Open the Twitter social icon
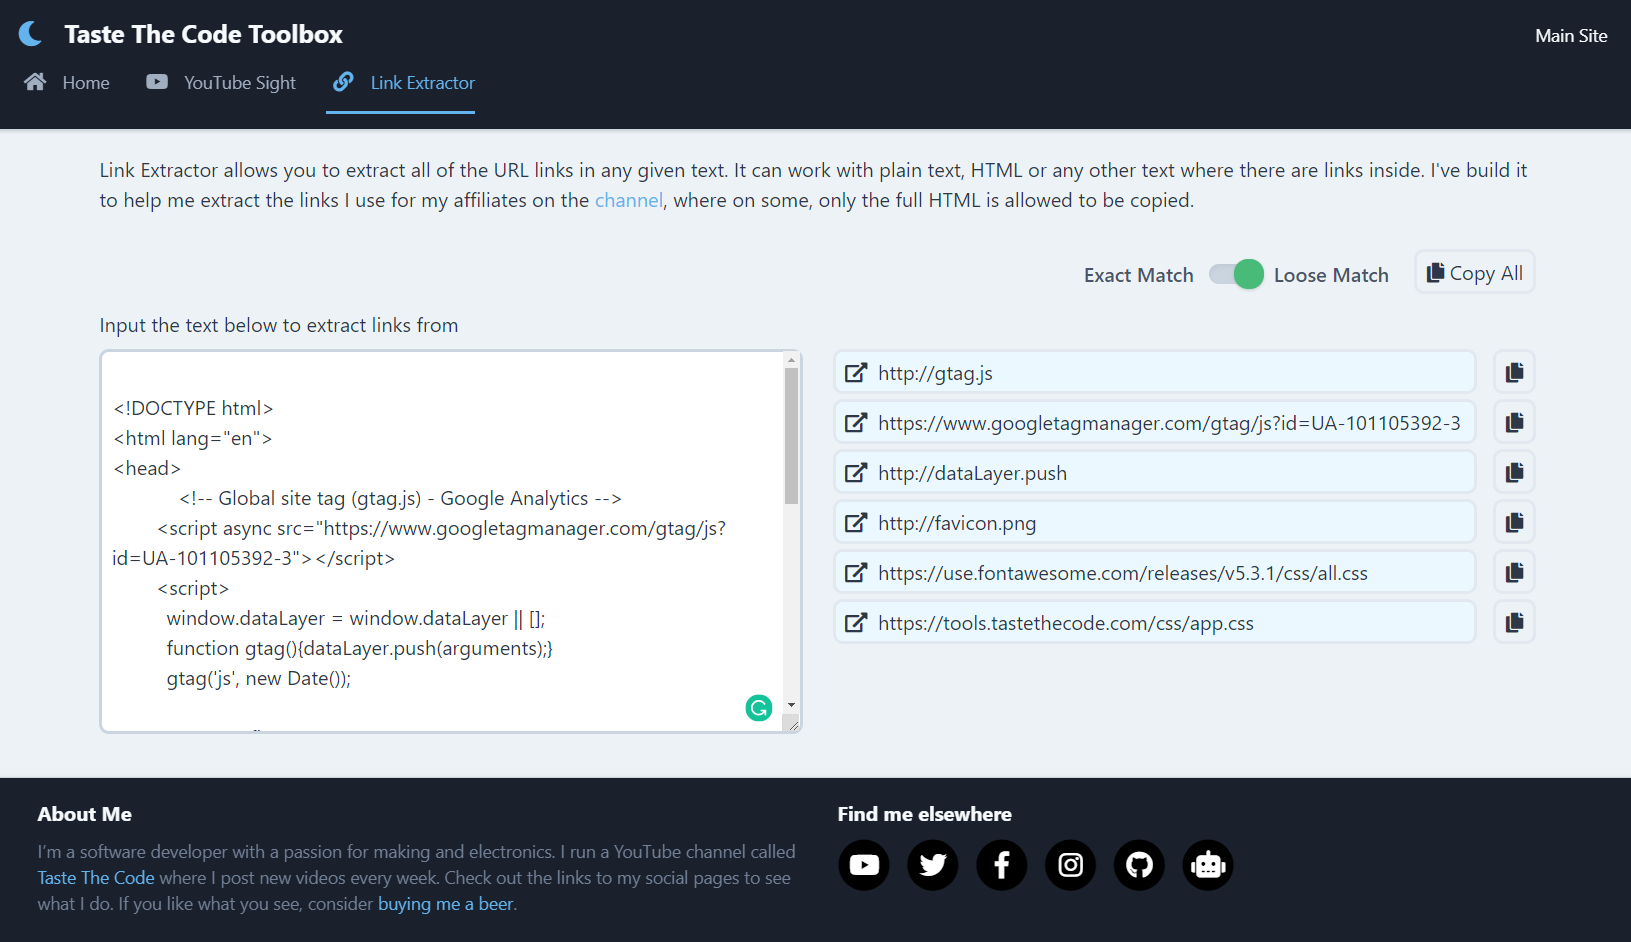 933,865
